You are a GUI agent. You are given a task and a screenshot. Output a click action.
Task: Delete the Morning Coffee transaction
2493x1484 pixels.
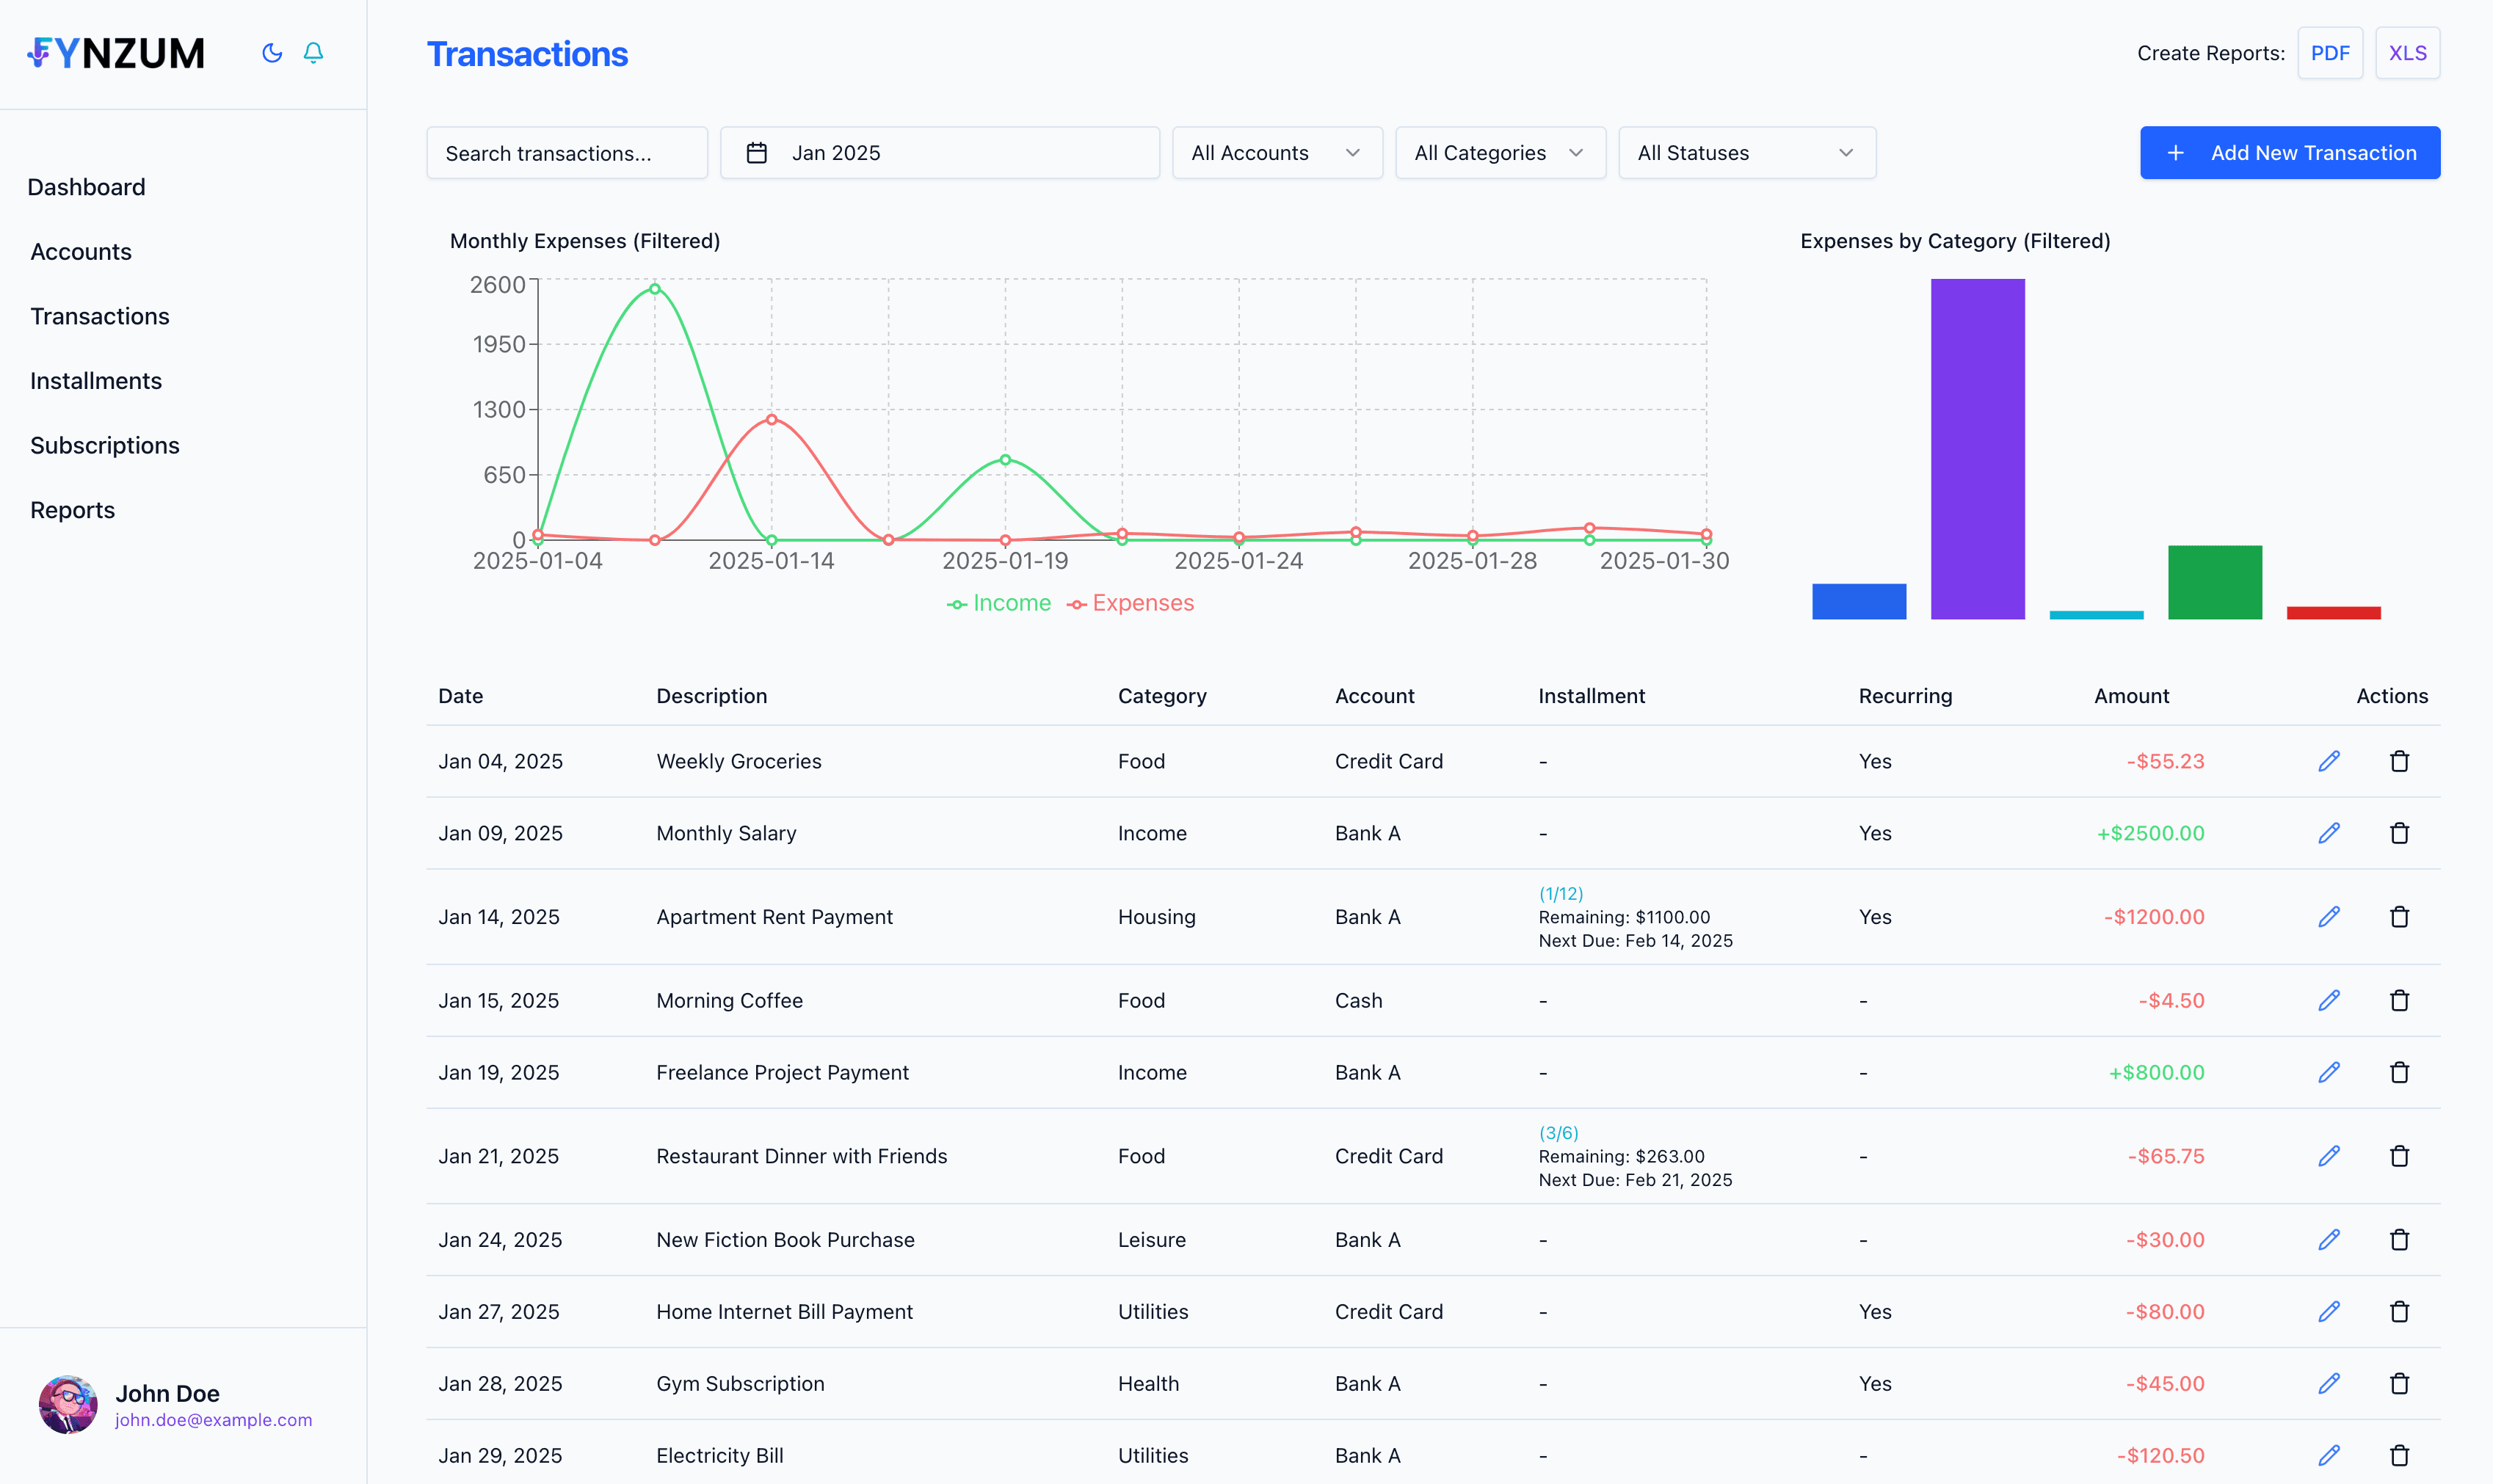coord(2399,1000)
